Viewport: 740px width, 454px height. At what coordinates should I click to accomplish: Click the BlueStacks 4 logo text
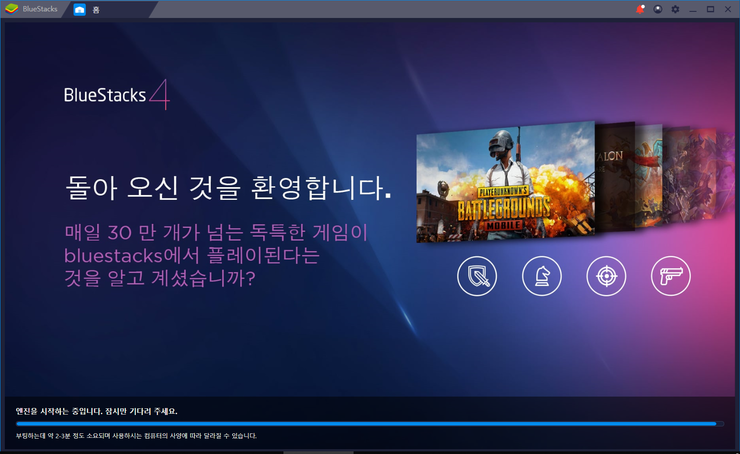point(117,94)
